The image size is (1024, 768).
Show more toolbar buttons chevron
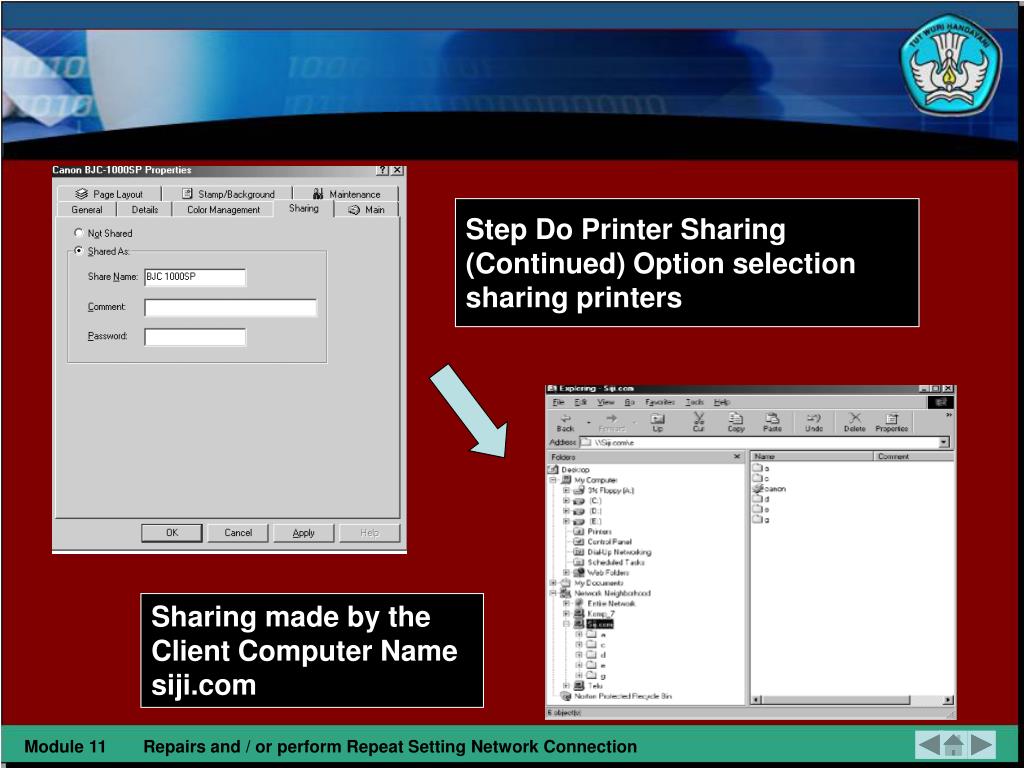pyautogui.click(x=948, y=415)
